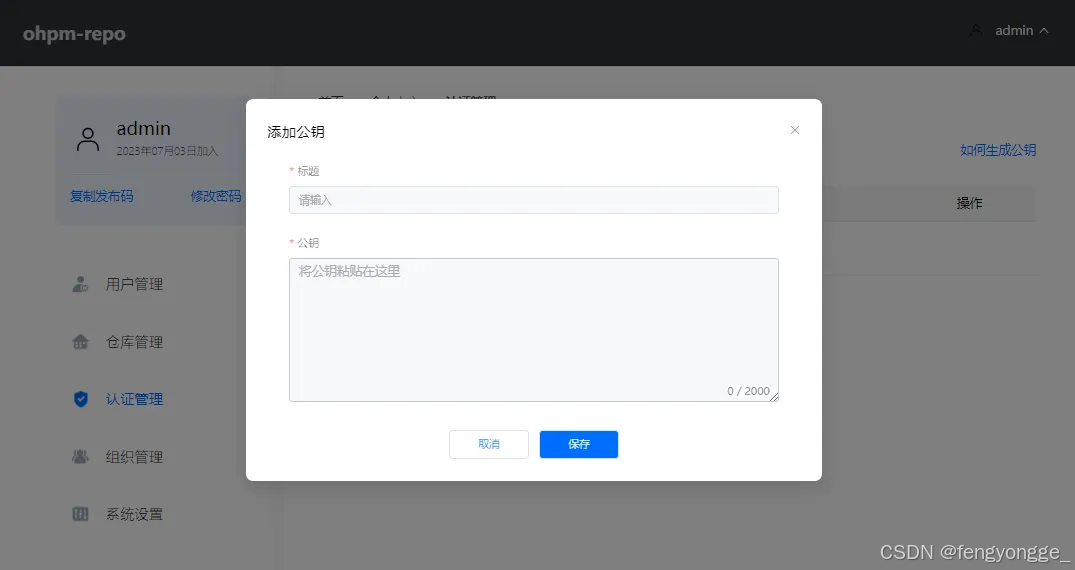This screenshot has width=1075, height=570.
Task: Click the 认证管理 shield icon
Action: (80, 399)
